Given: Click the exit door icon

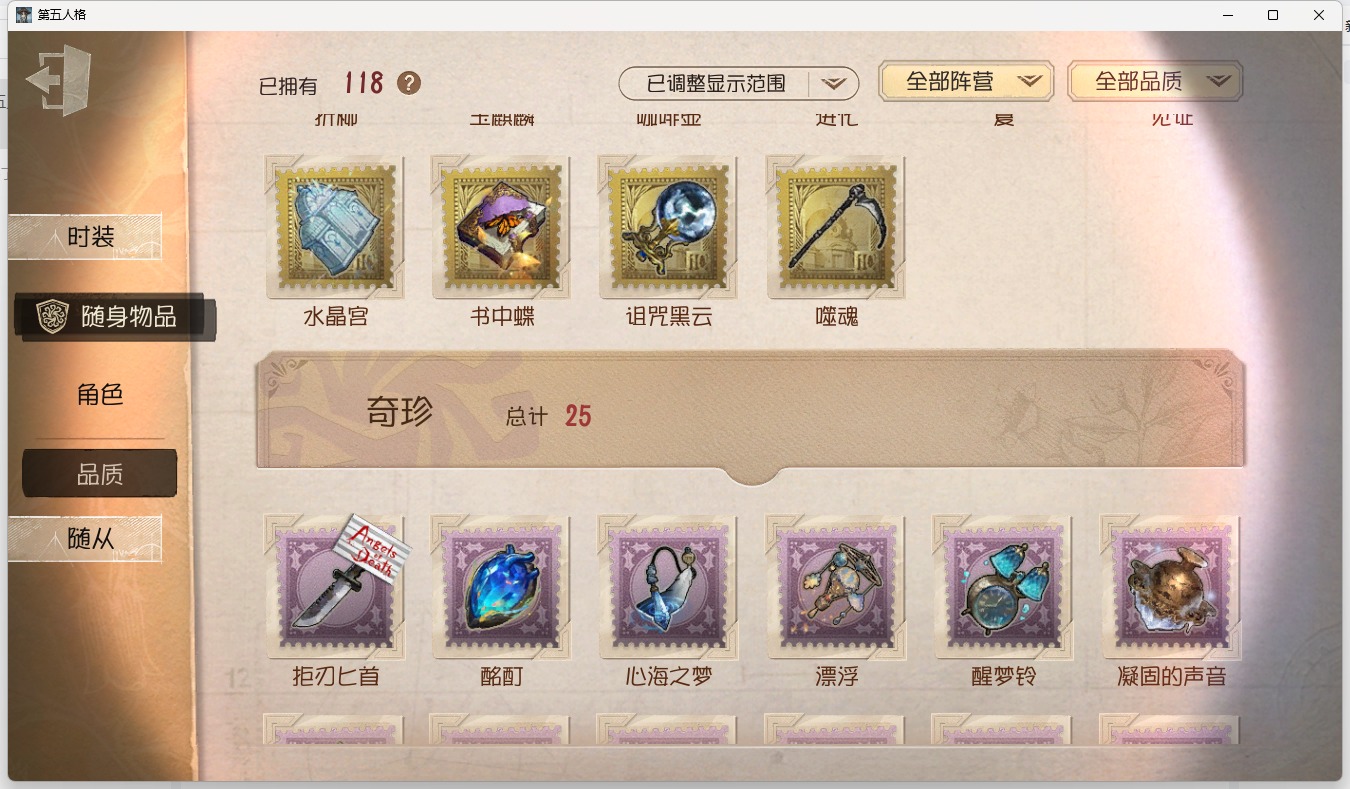Looking at the screenshot, I should (x=58, y=80).
